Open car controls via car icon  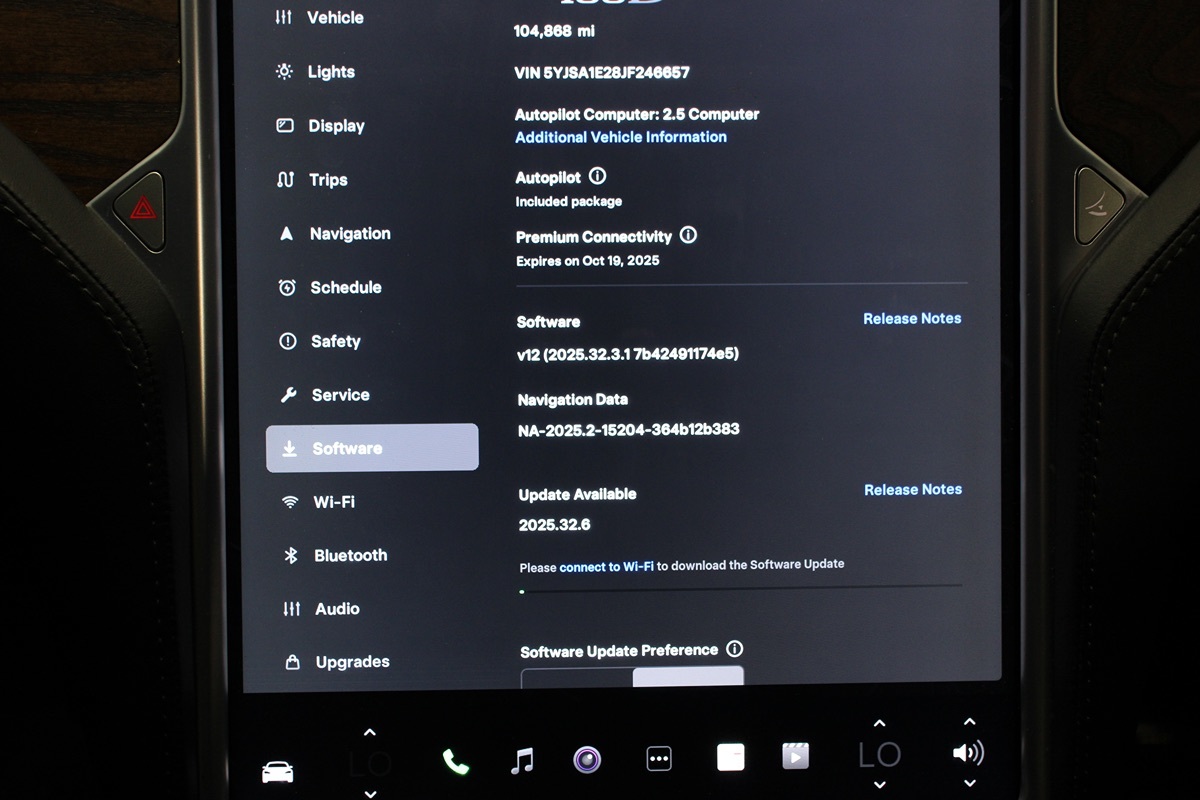[277, 771]
